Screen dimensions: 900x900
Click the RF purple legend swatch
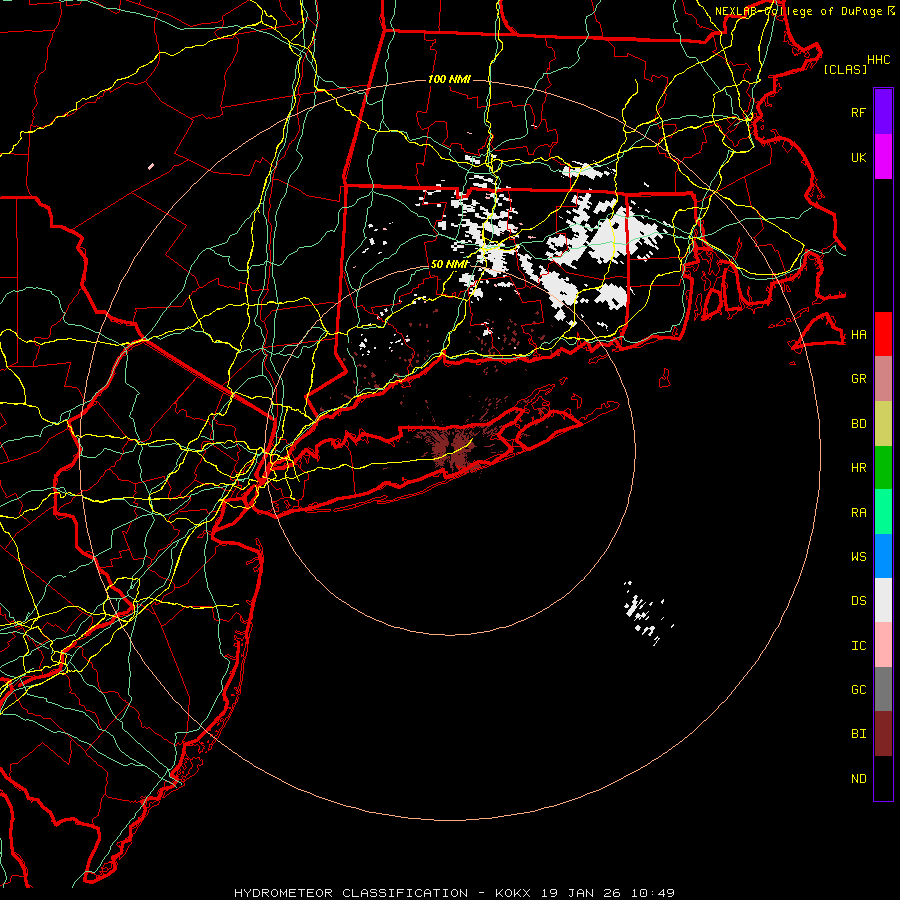[x=883, y=112]
